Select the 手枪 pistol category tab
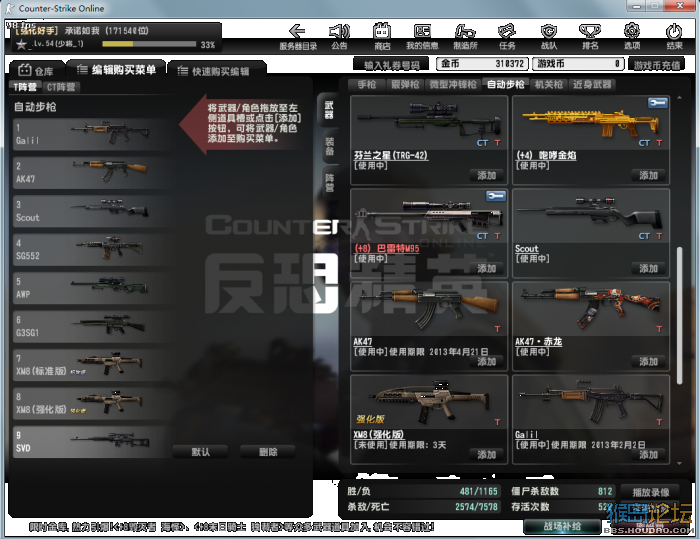 pyautogui.click(x=366, y=84)
